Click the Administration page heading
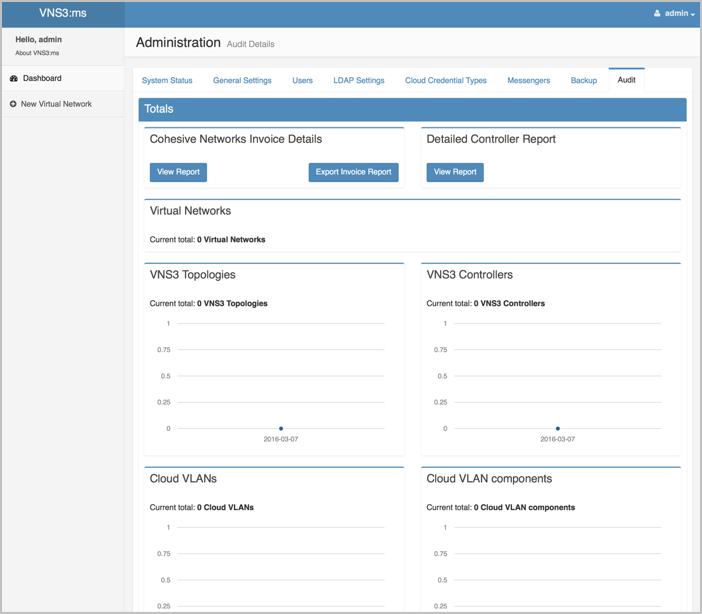 pyautogui.click(x=178, y=43)
